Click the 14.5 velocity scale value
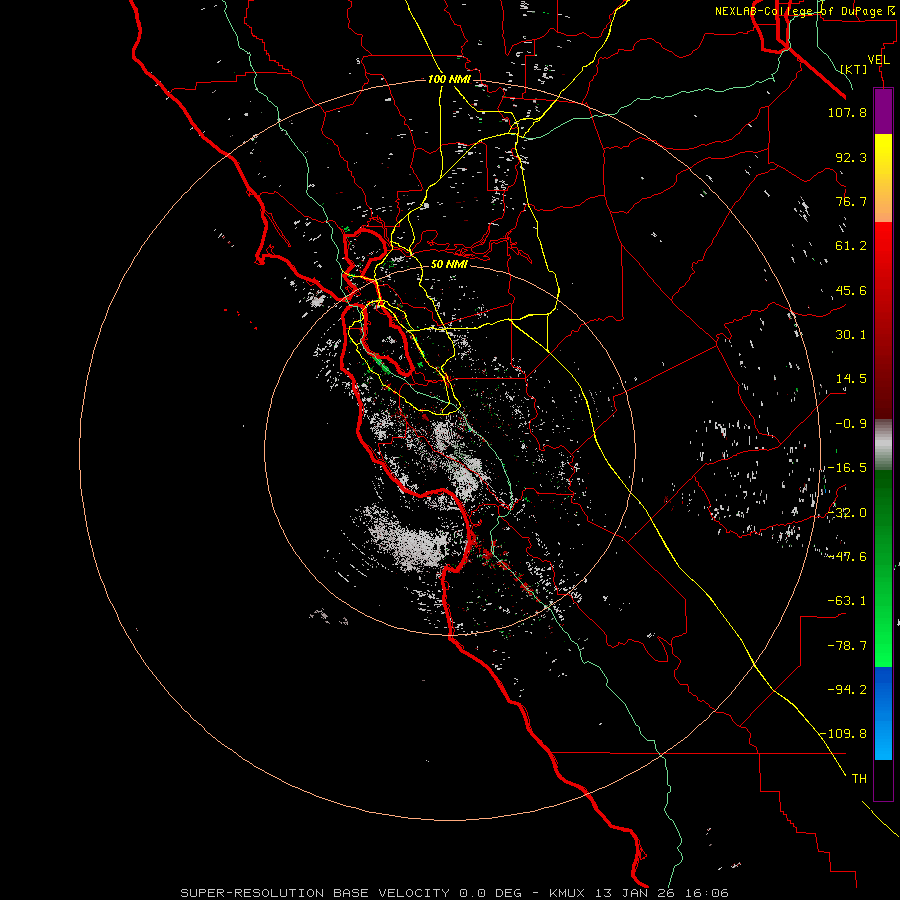Viewport: 900px width, 900px height. [x=851, y=379]
